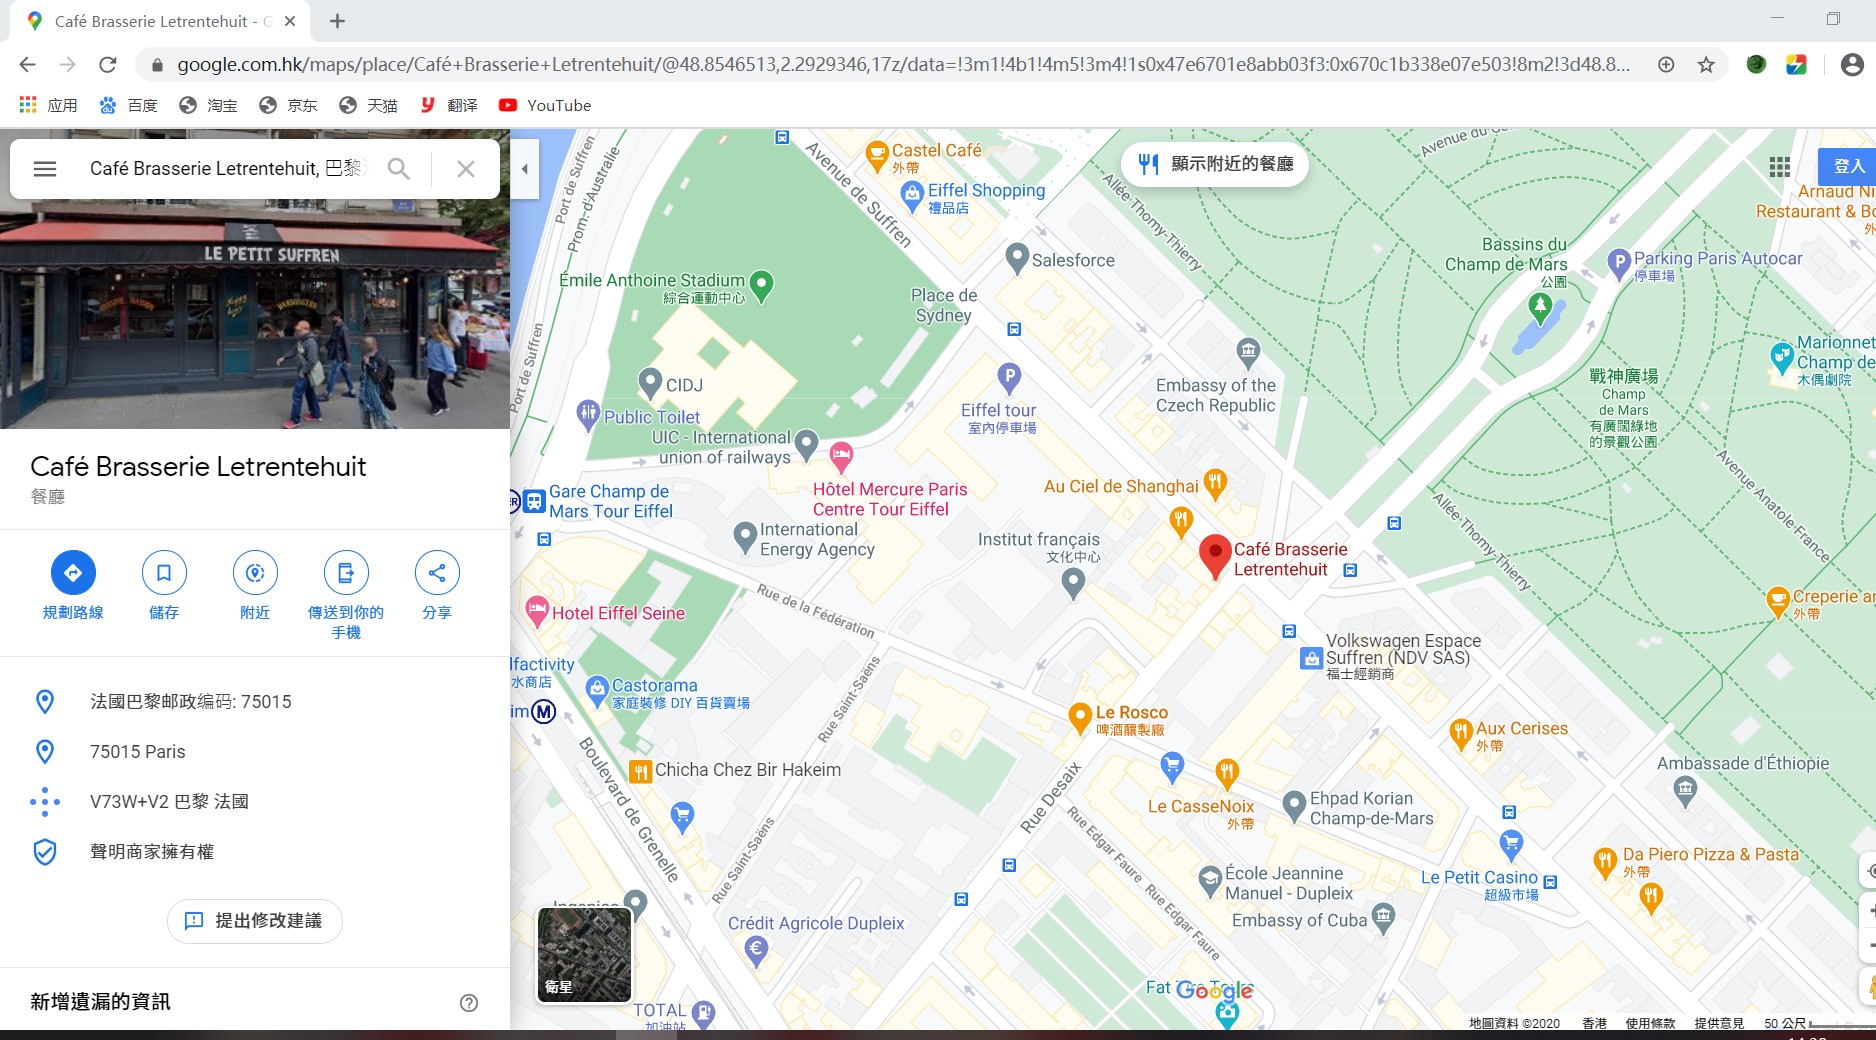Click the Crédit Agricole Dupleix marker
1876x1040 pixels.
[757, 950]
